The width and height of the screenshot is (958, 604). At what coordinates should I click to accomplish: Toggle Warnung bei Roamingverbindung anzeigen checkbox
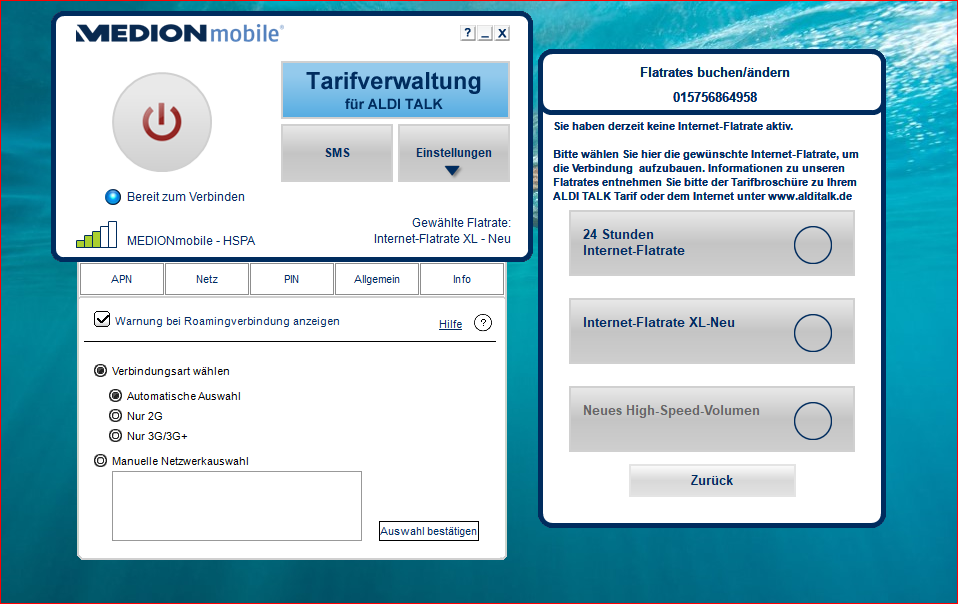coord(101,320)
